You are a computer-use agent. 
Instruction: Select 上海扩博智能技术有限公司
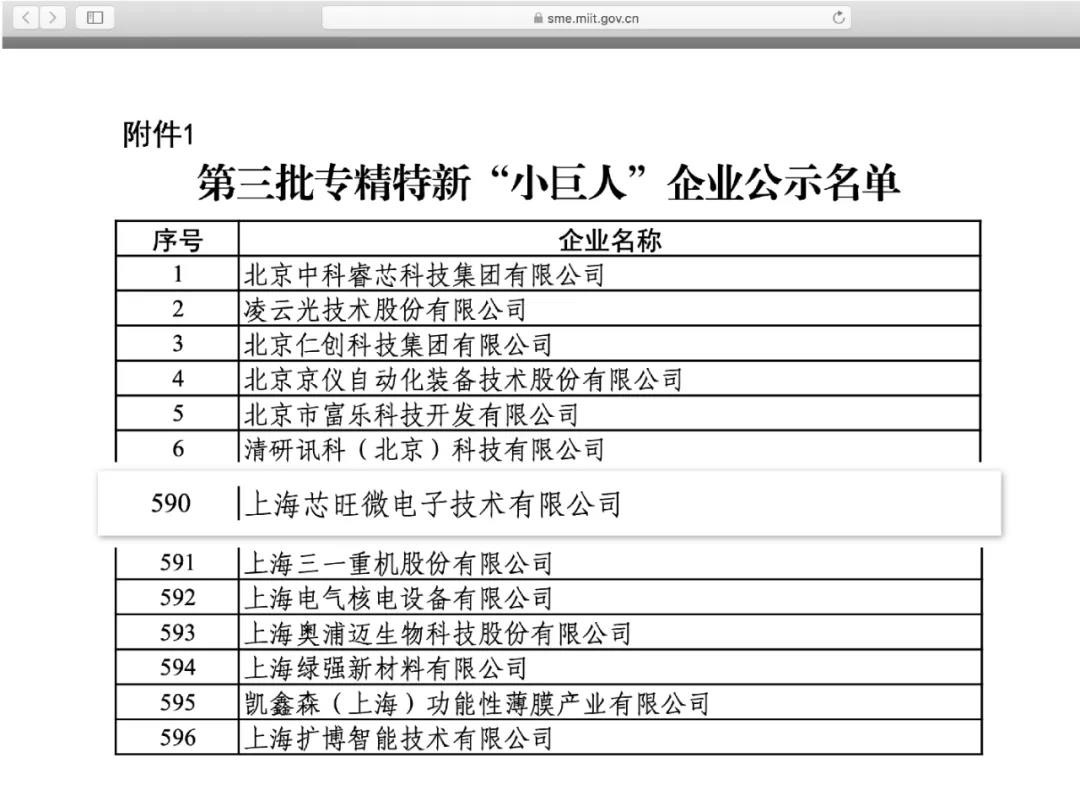point(398,738)
